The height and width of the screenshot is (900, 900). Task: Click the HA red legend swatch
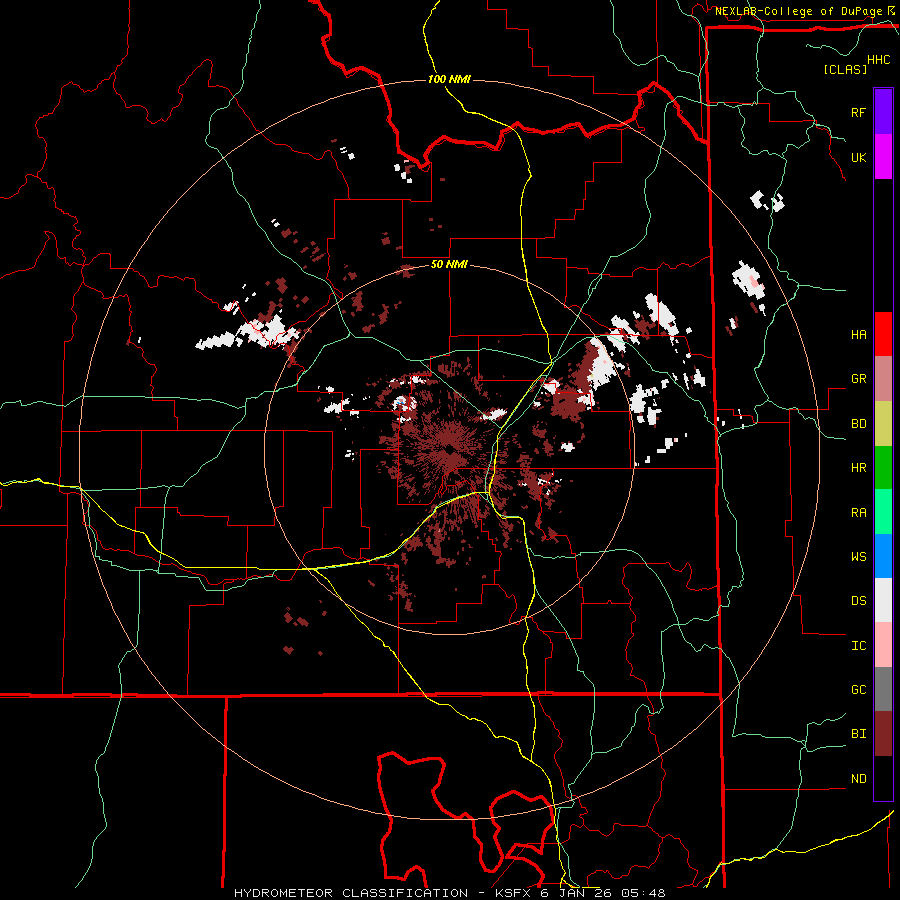883,334
